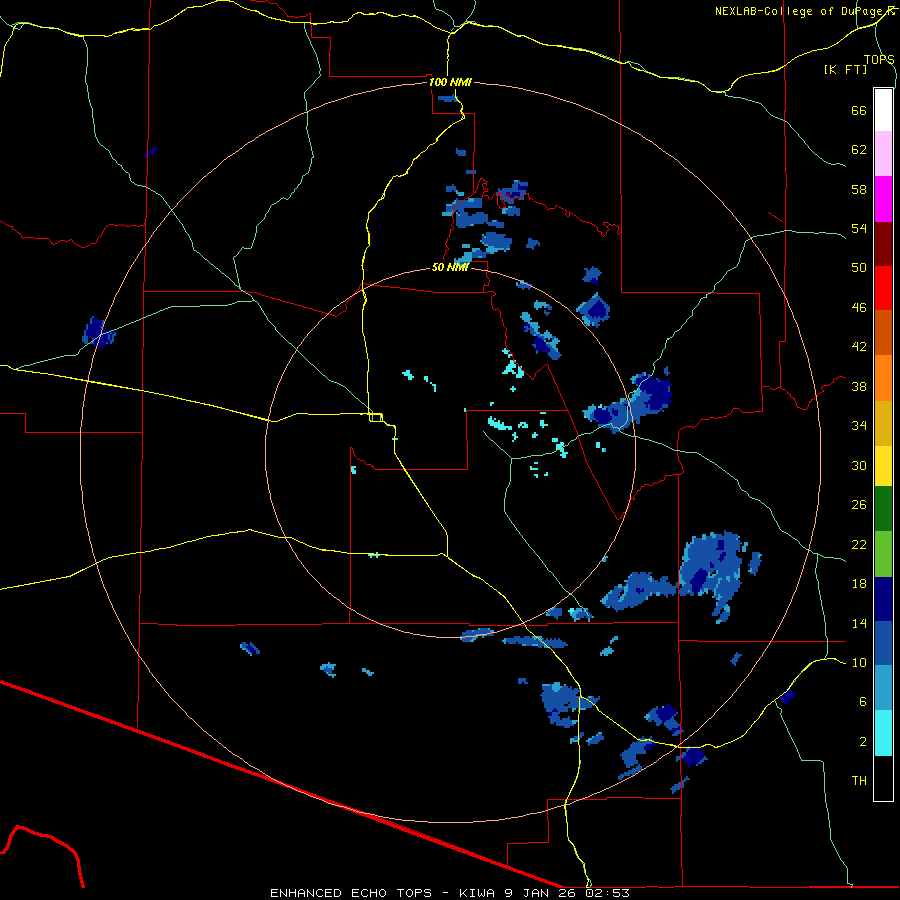
Task: Click the magenta legend color band
Action: coord(883,199)
